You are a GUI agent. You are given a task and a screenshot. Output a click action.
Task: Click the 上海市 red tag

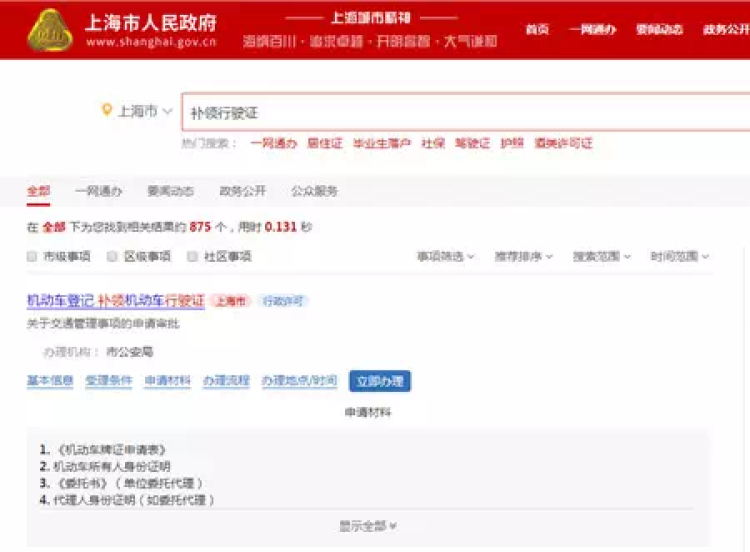point(231,301)
